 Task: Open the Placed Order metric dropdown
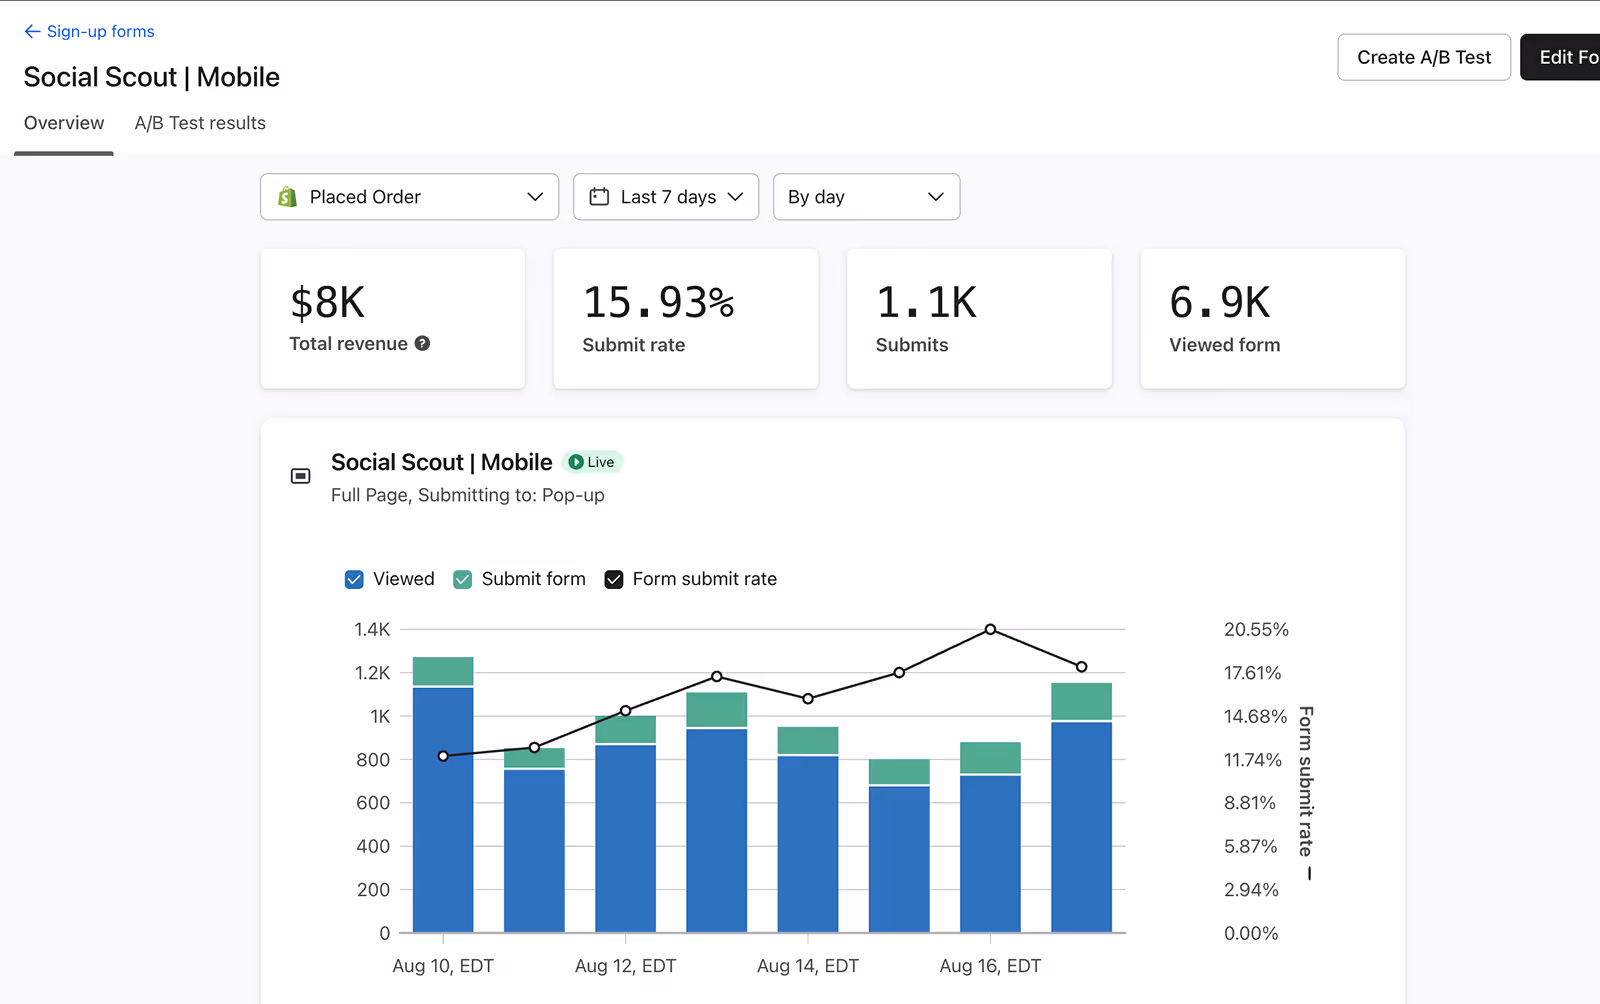(409, 196)
